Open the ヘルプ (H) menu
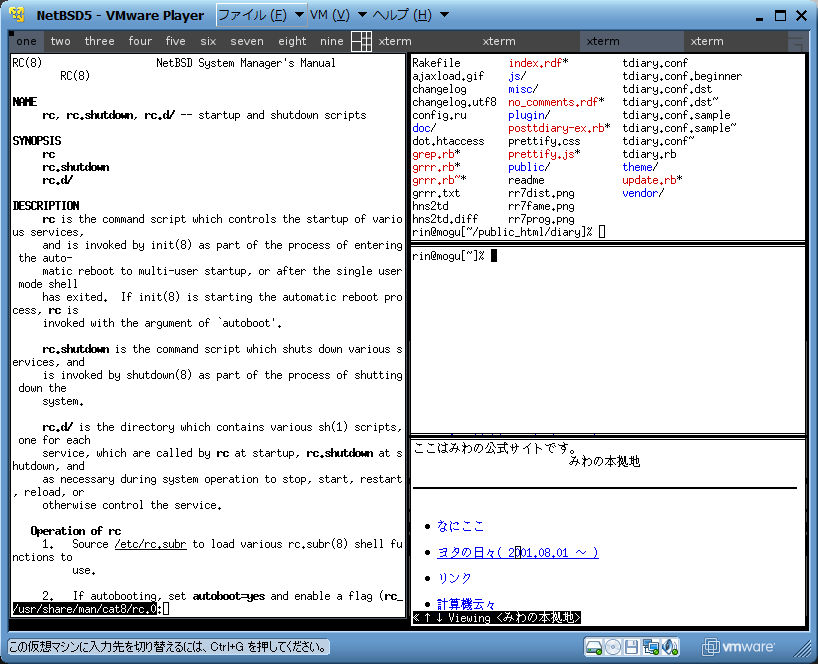818x664 pixels. (402, 15)
